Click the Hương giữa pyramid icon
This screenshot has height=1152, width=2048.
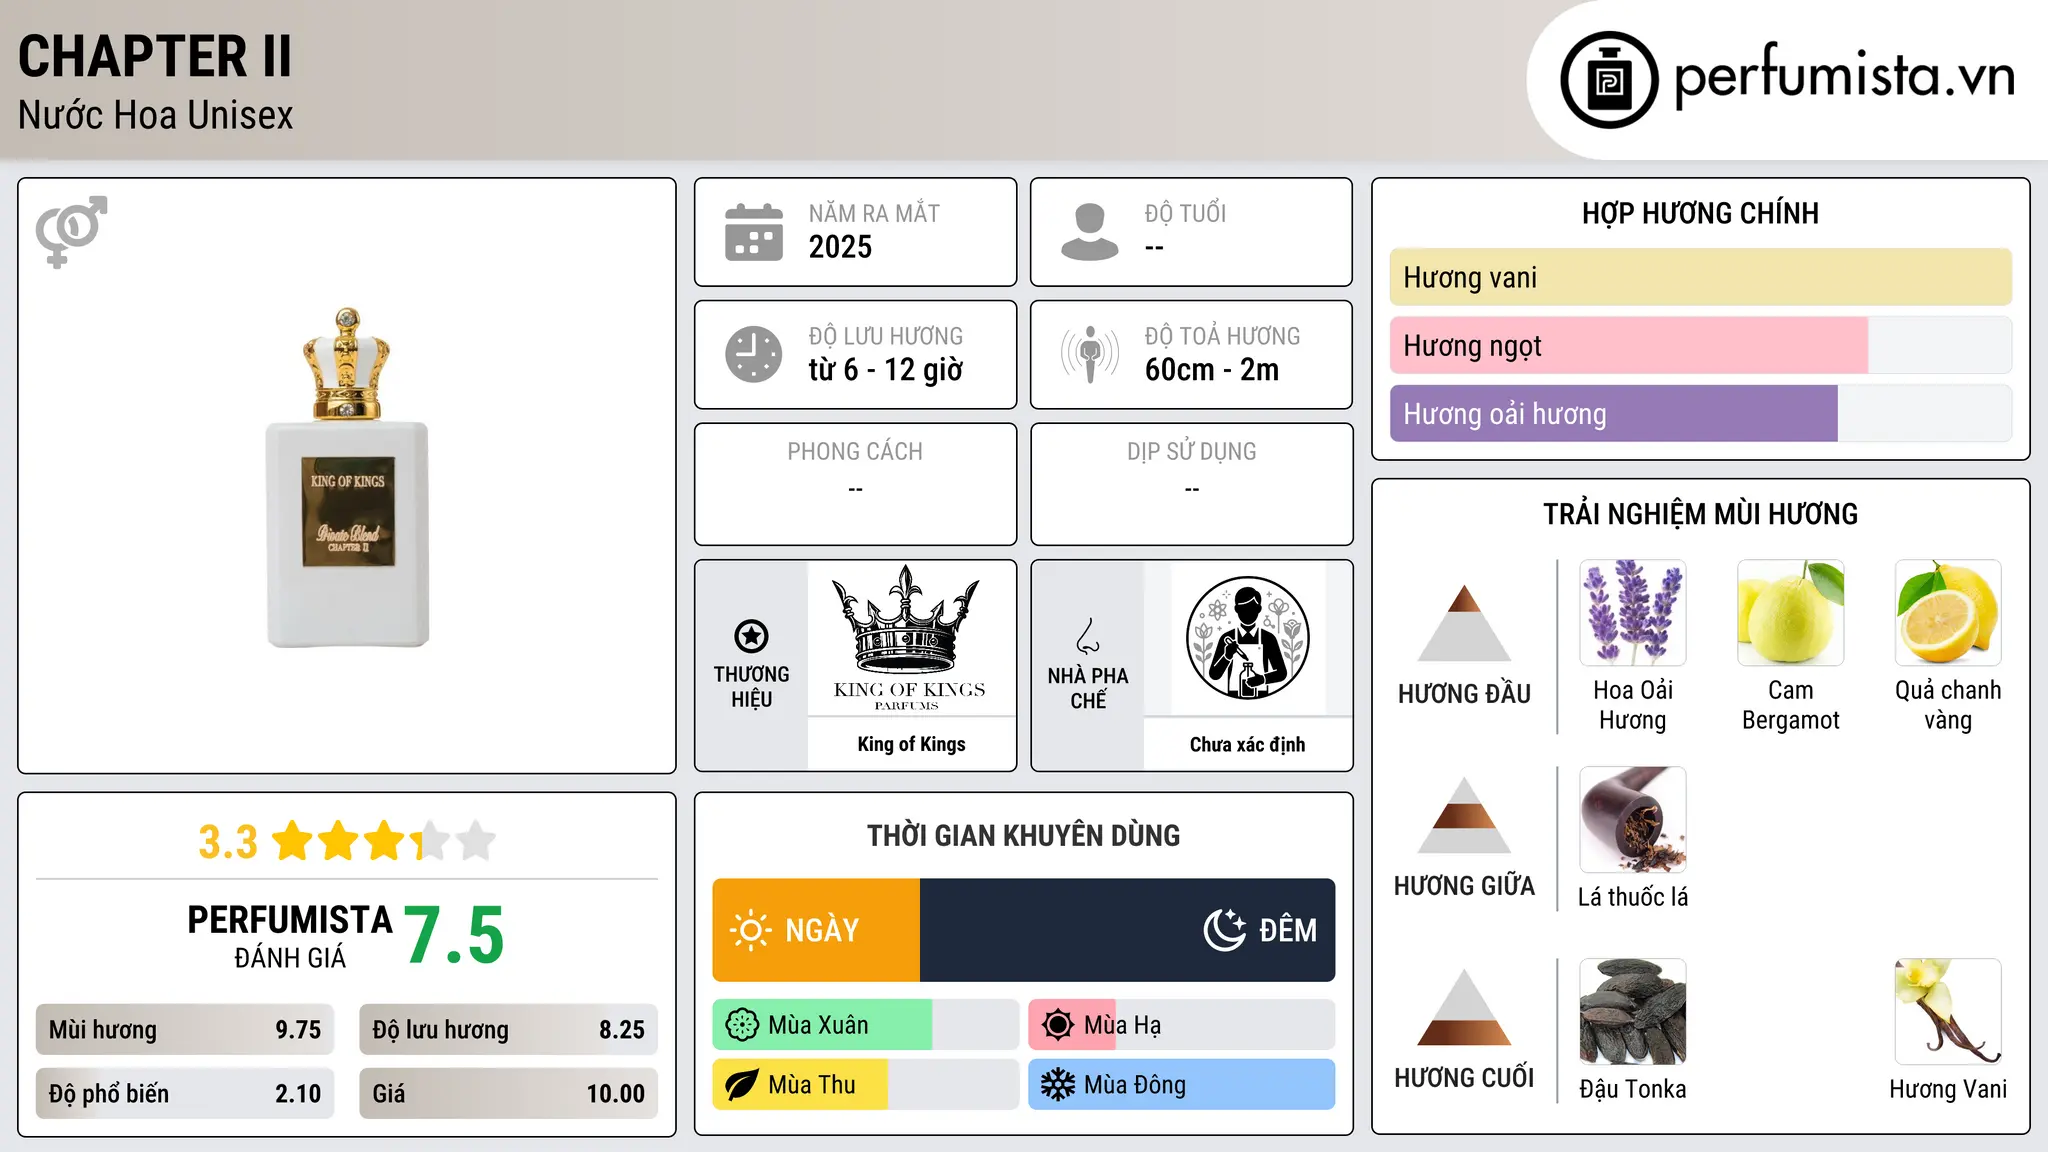pyautogui.click(x=1464, y=815)
